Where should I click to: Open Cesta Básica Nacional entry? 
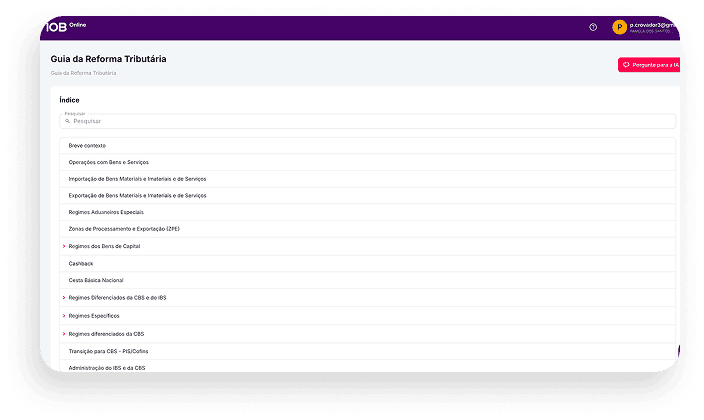pos(367,280)
